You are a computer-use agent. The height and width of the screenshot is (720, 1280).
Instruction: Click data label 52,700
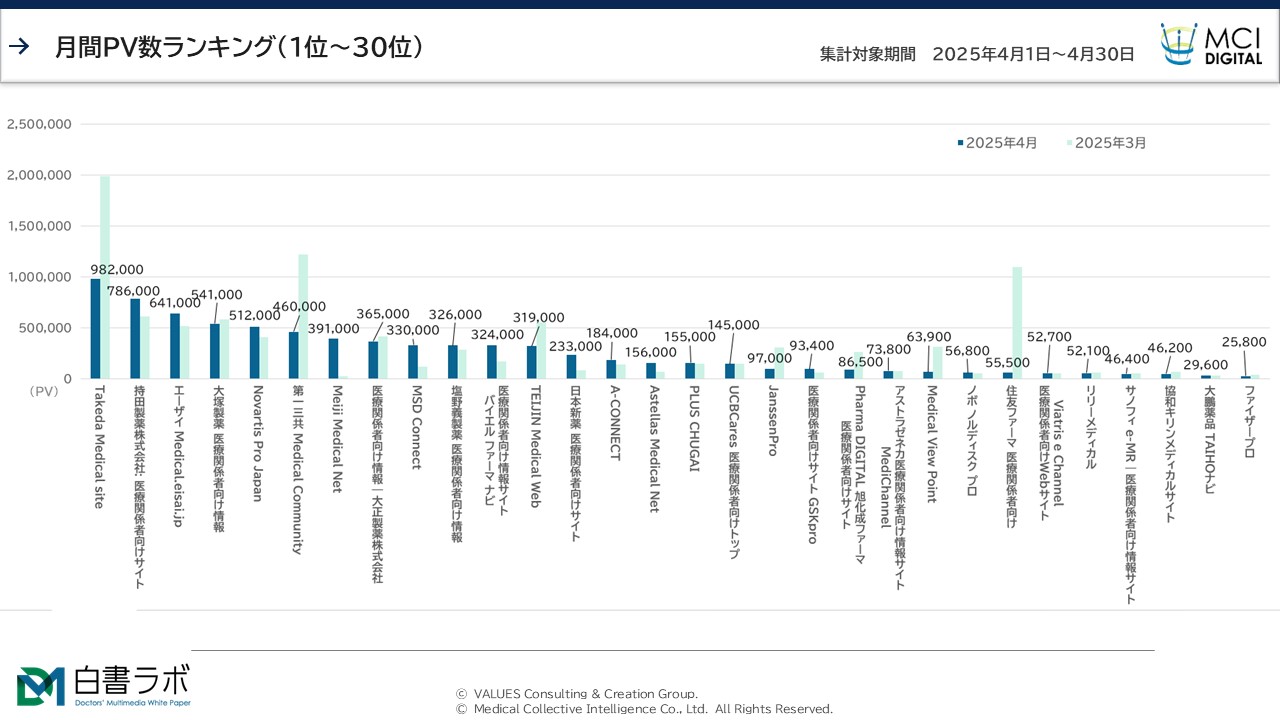tap(1049, 336)
